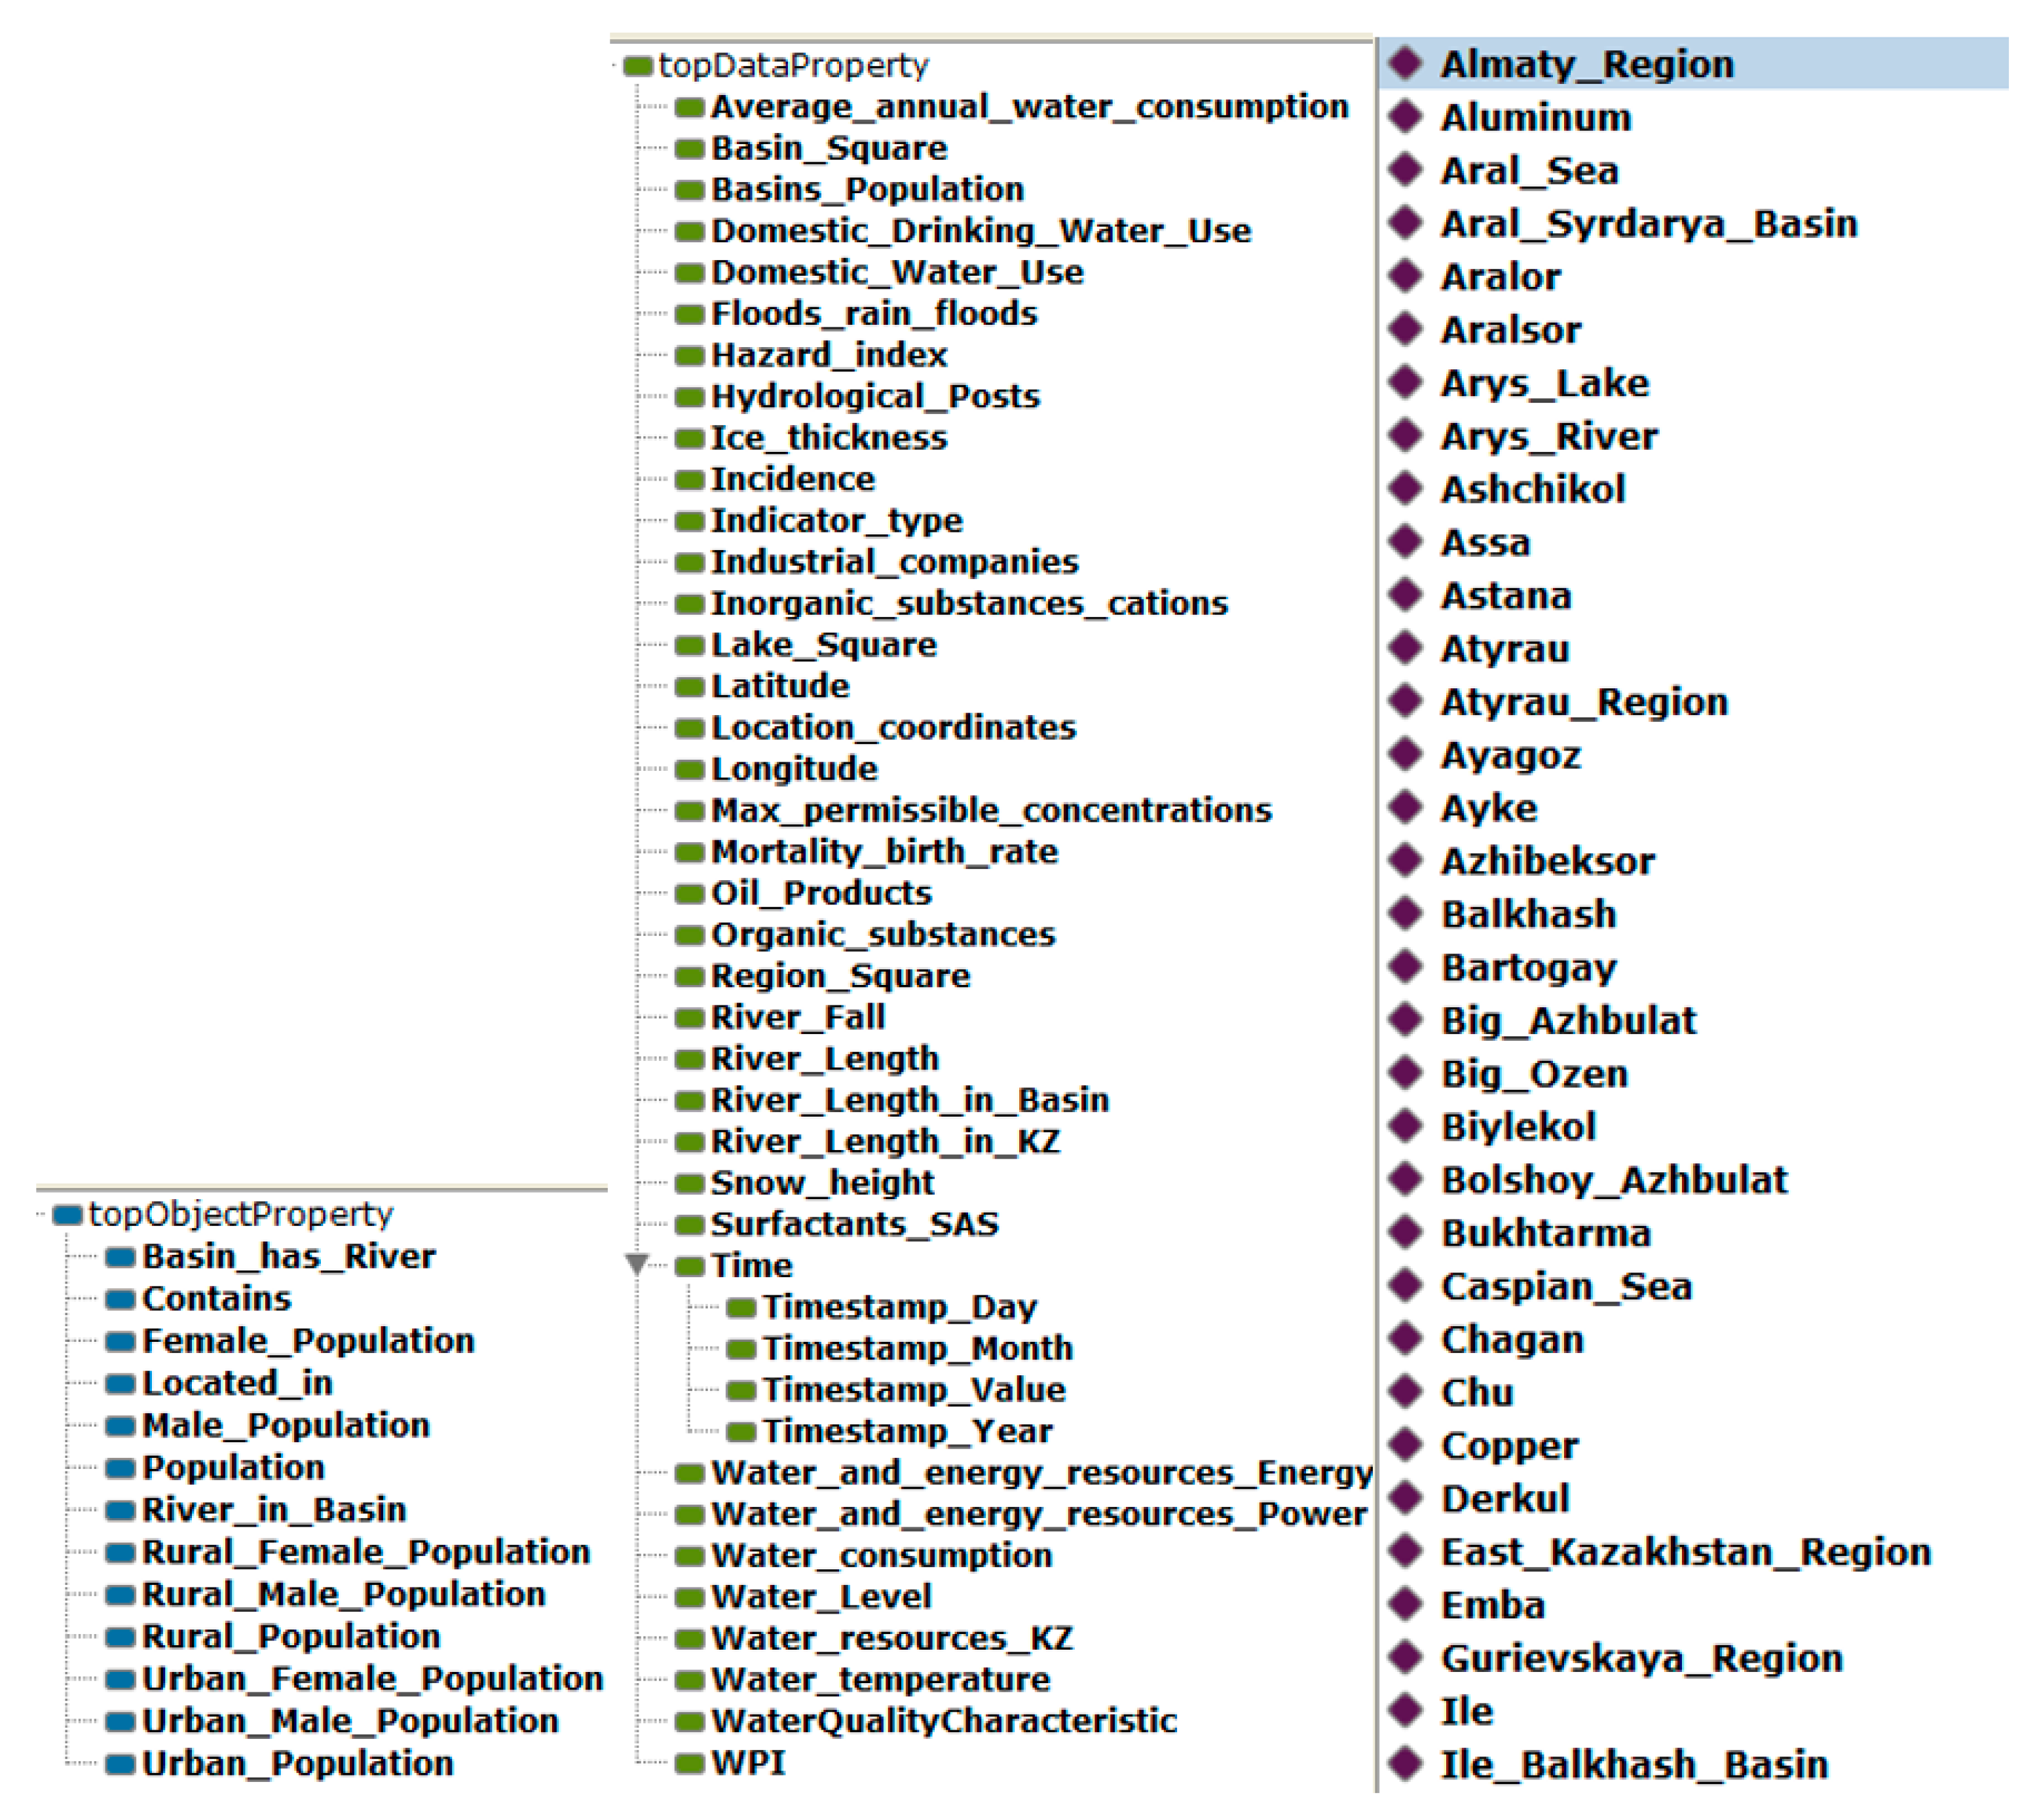The image size is (2037, 1820).
Task: Click the purple diamond beside Aral_Sea
Action: coord(1406,170)
